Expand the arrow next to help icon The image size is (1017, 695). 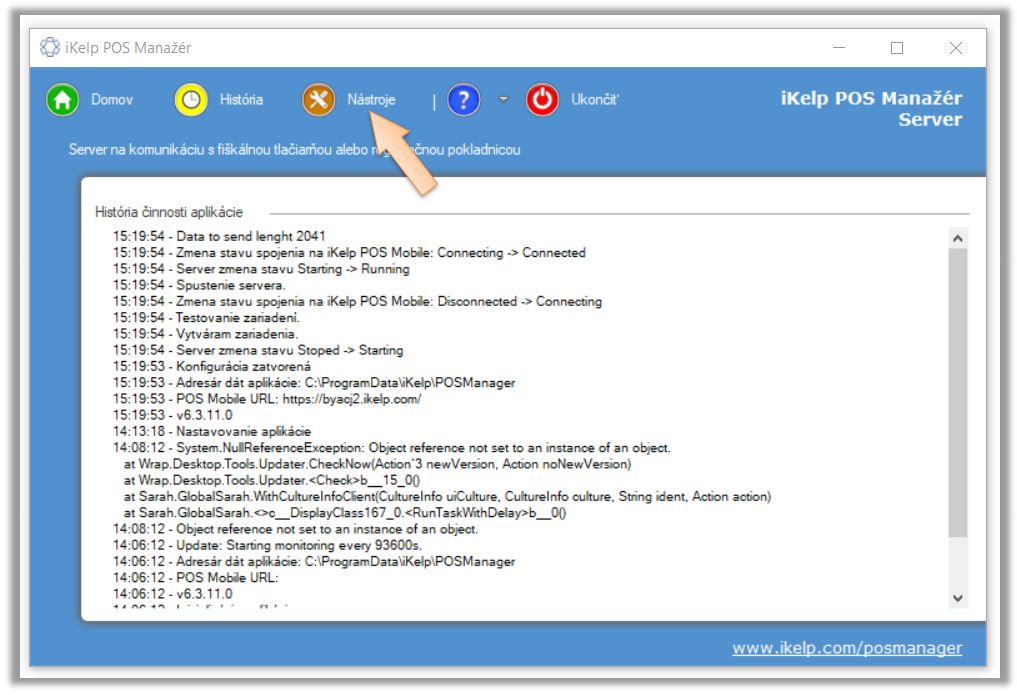tap(504, 100)
